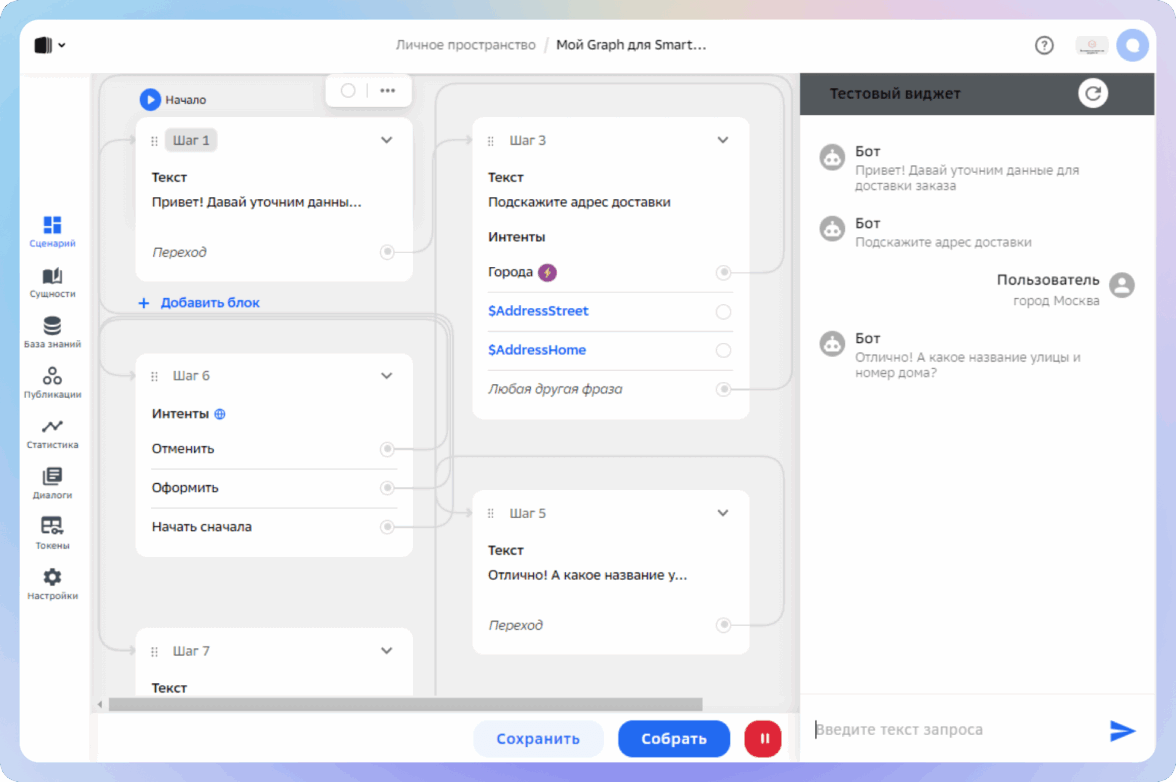
Task: Click the drag handle of Шаг 7
Action: coord(154,652)
